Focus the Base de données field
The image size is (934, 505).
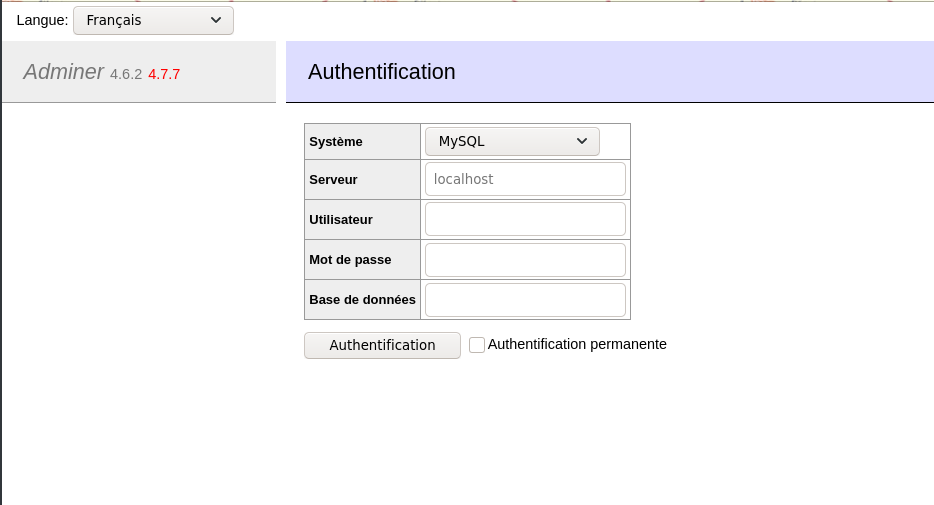click(x=525, y=300)
